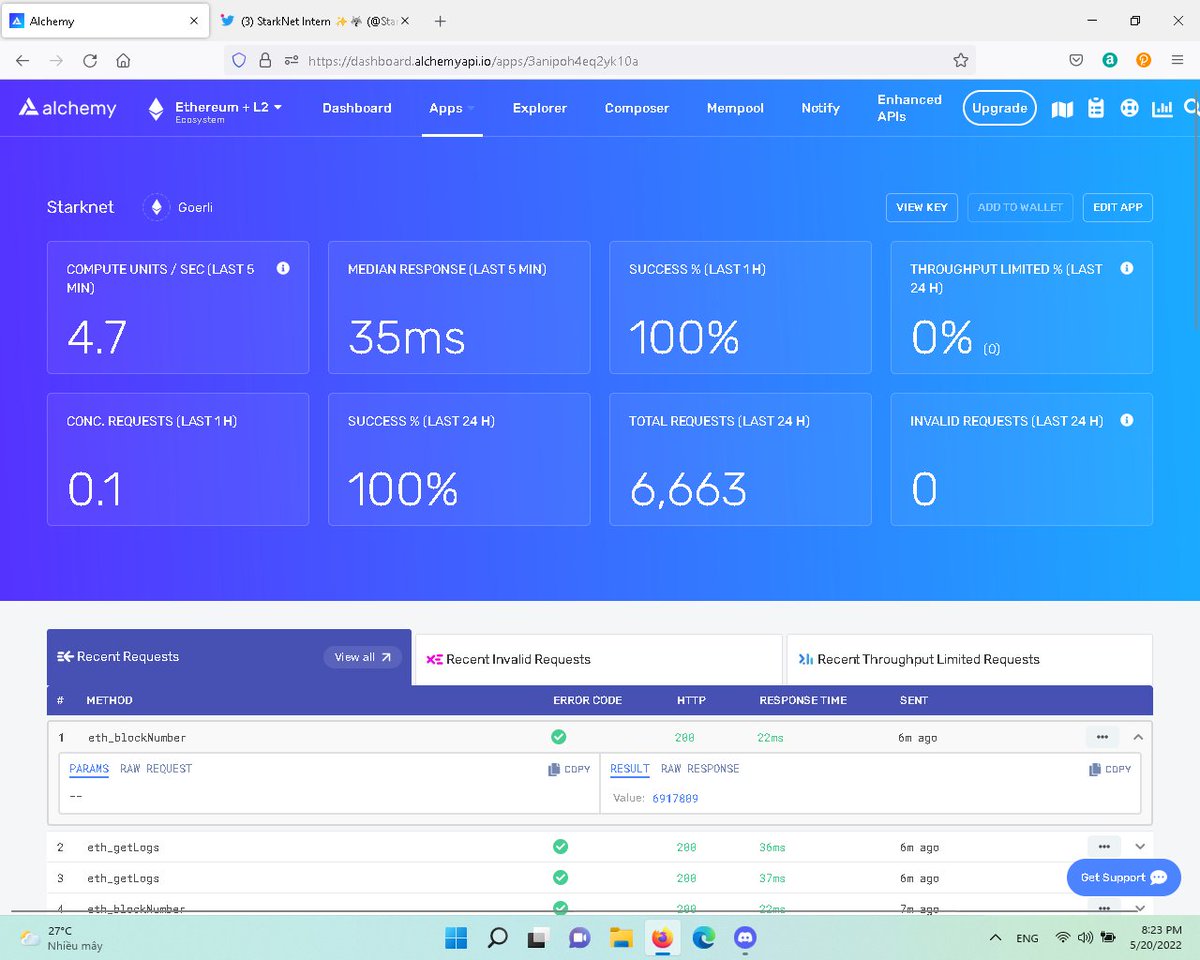Switch to Recent Throughput Limited Requests tab
This screenshot has height=960, width=1200.
[x=969, y=659]
